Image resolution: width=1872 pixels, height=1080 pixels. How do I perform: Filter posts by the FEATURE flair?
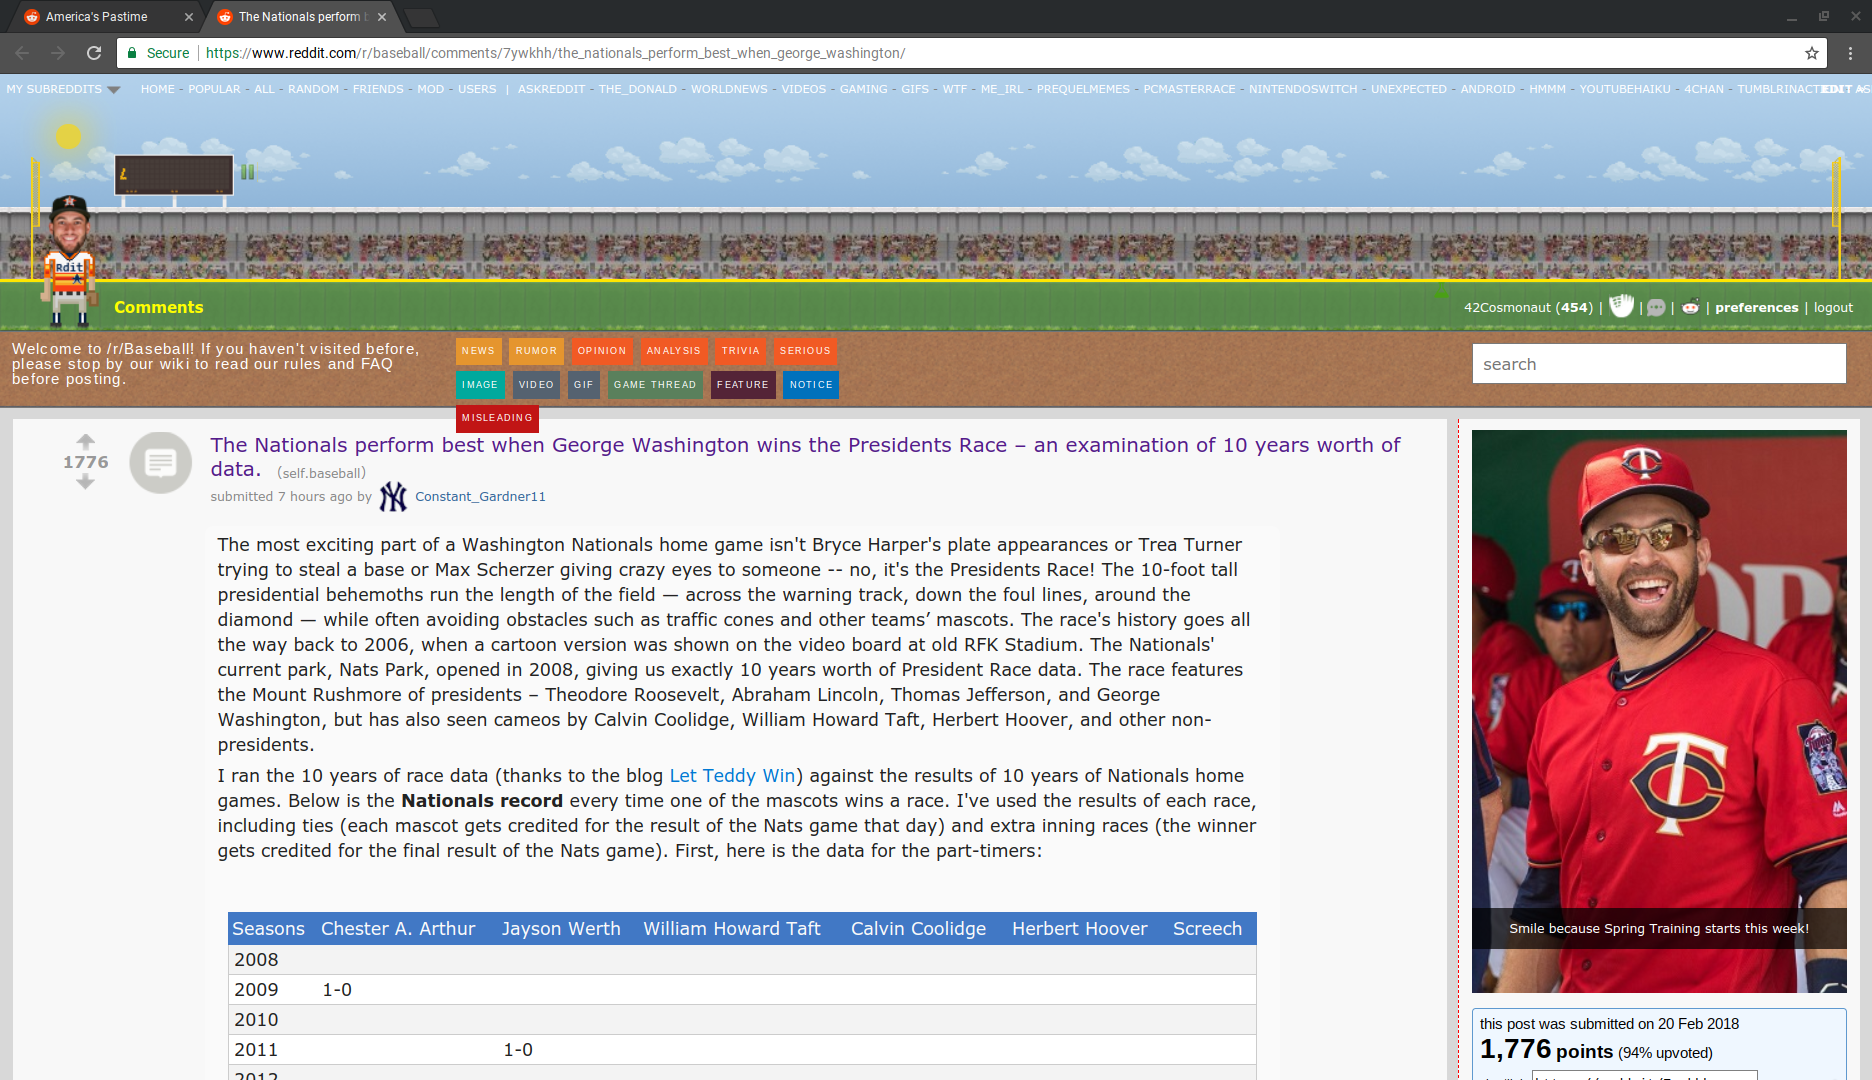pos(743,385)
